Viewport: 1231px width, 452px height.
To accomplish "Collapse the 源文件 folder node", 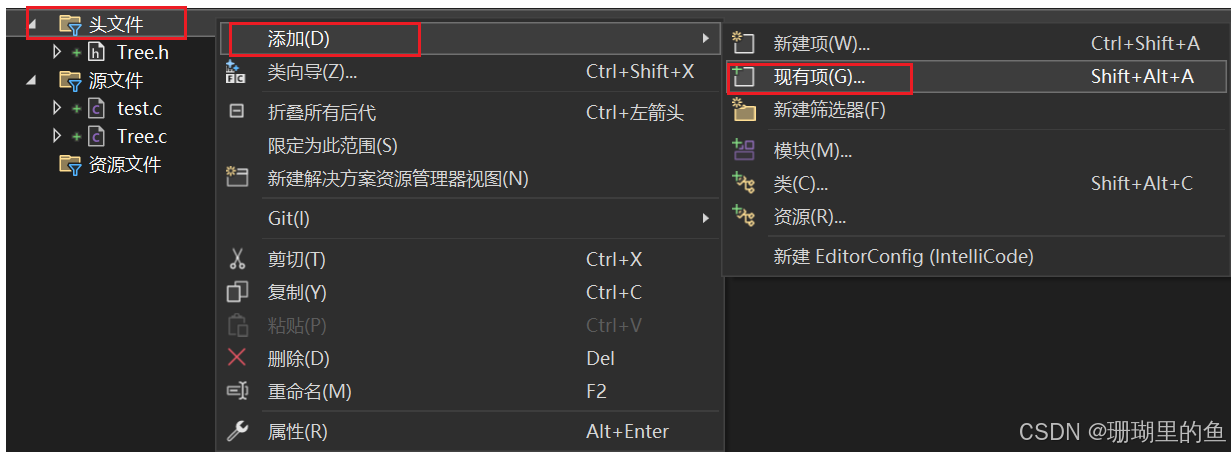I will 33,80.
